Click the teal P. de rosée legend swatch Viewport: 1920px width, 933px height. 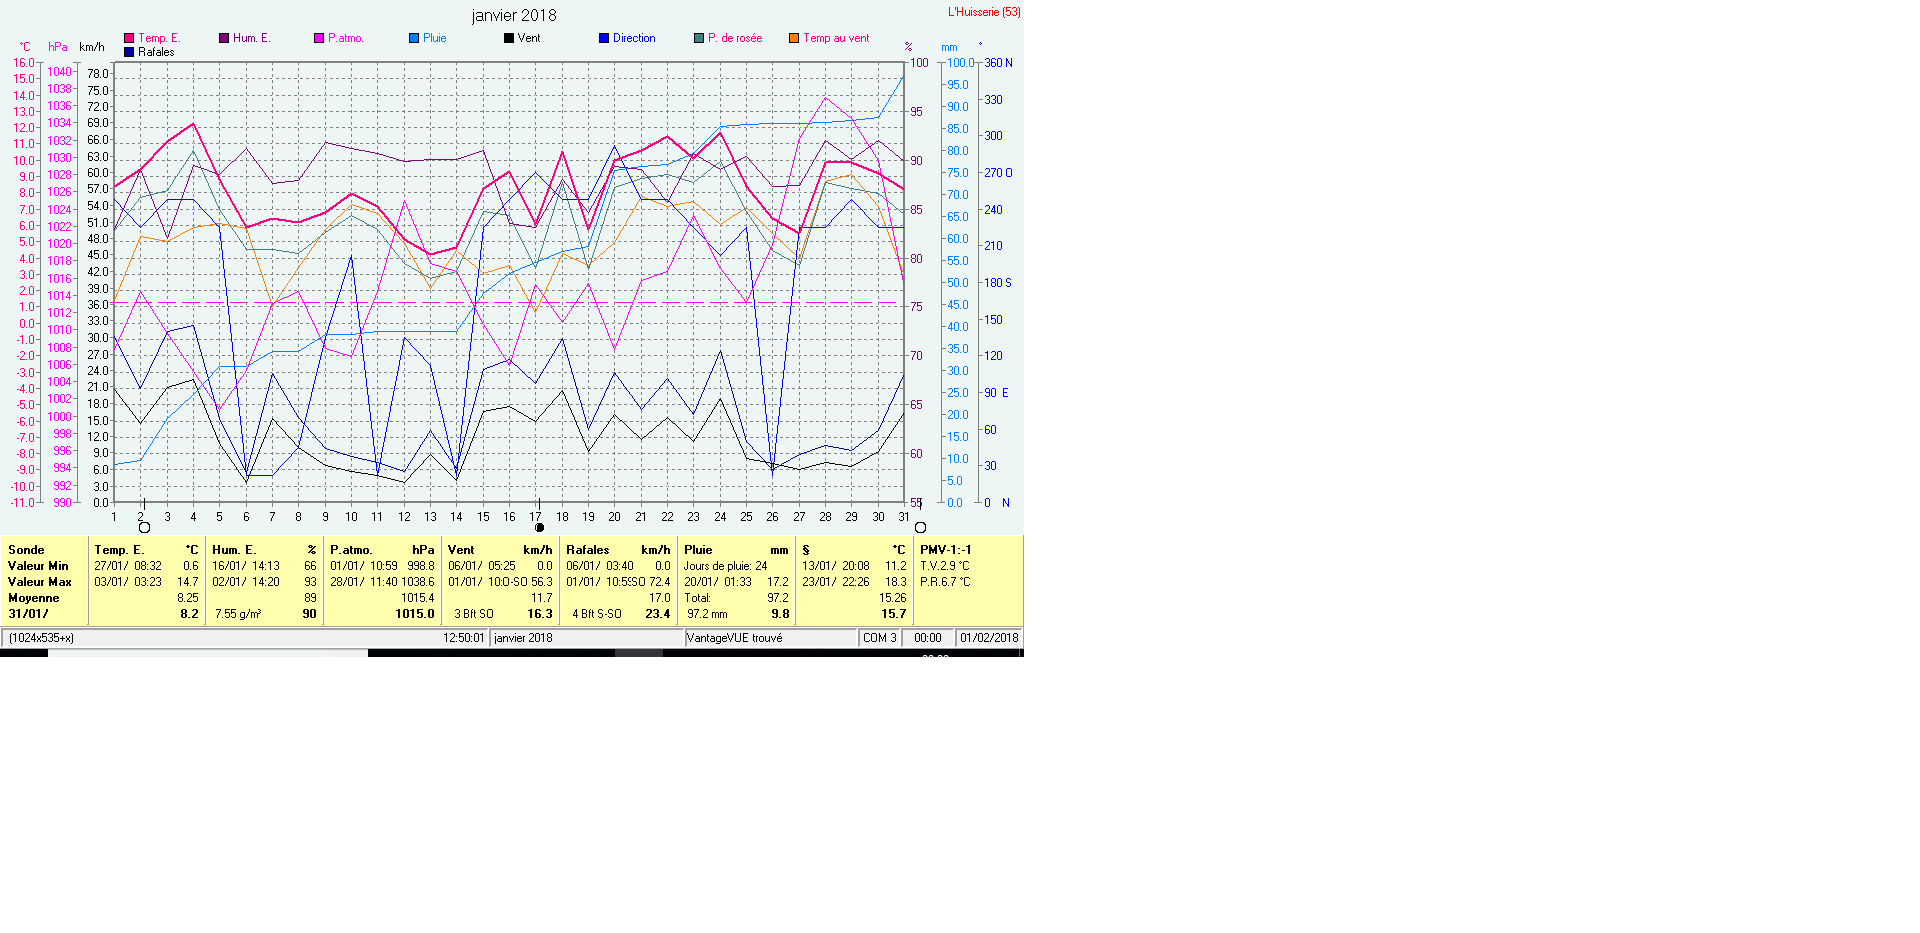pos(699,38)
